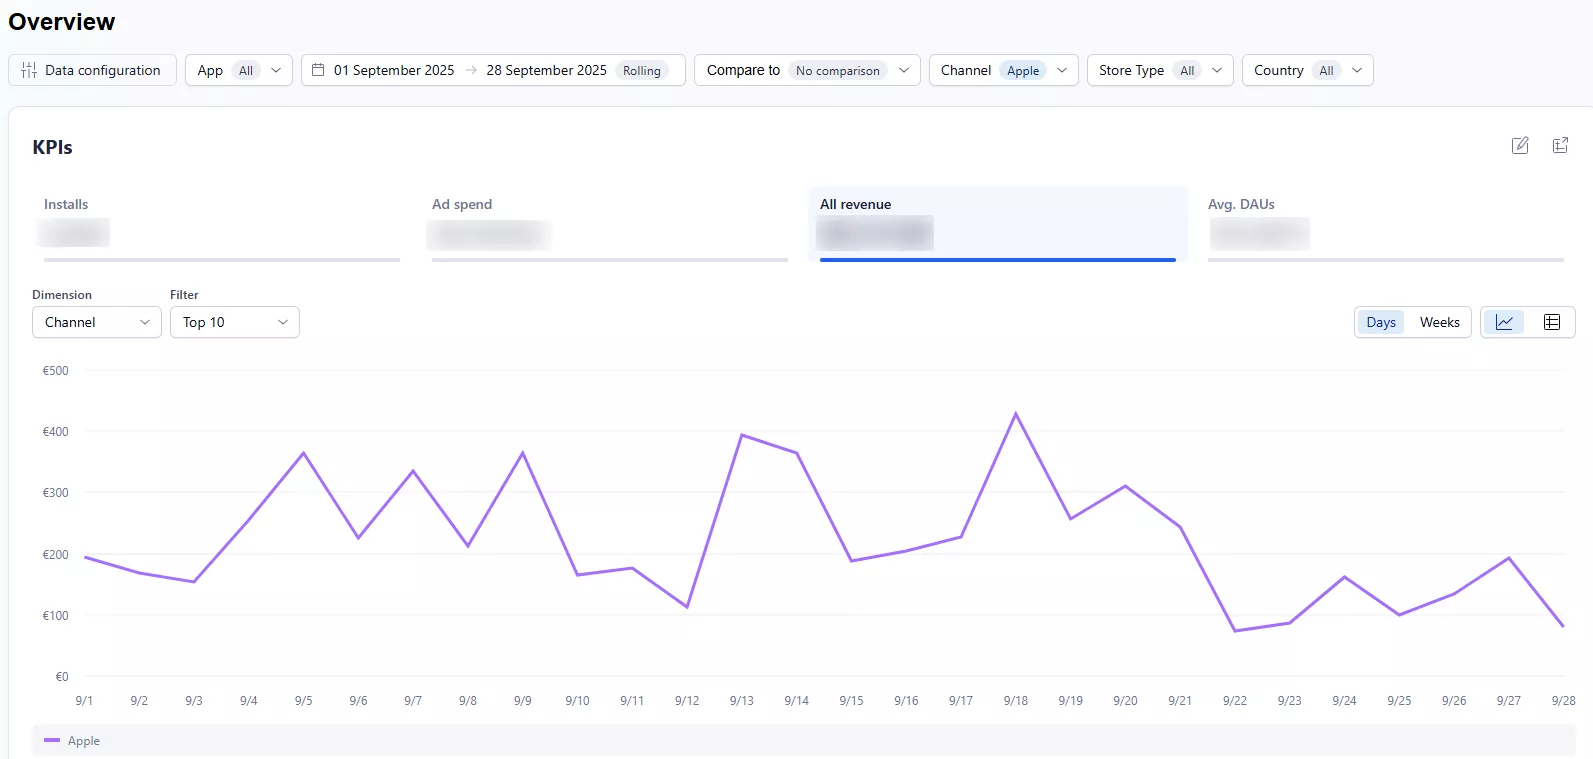Click the 9/18 peak on revenue line

tap(1016, 414)
